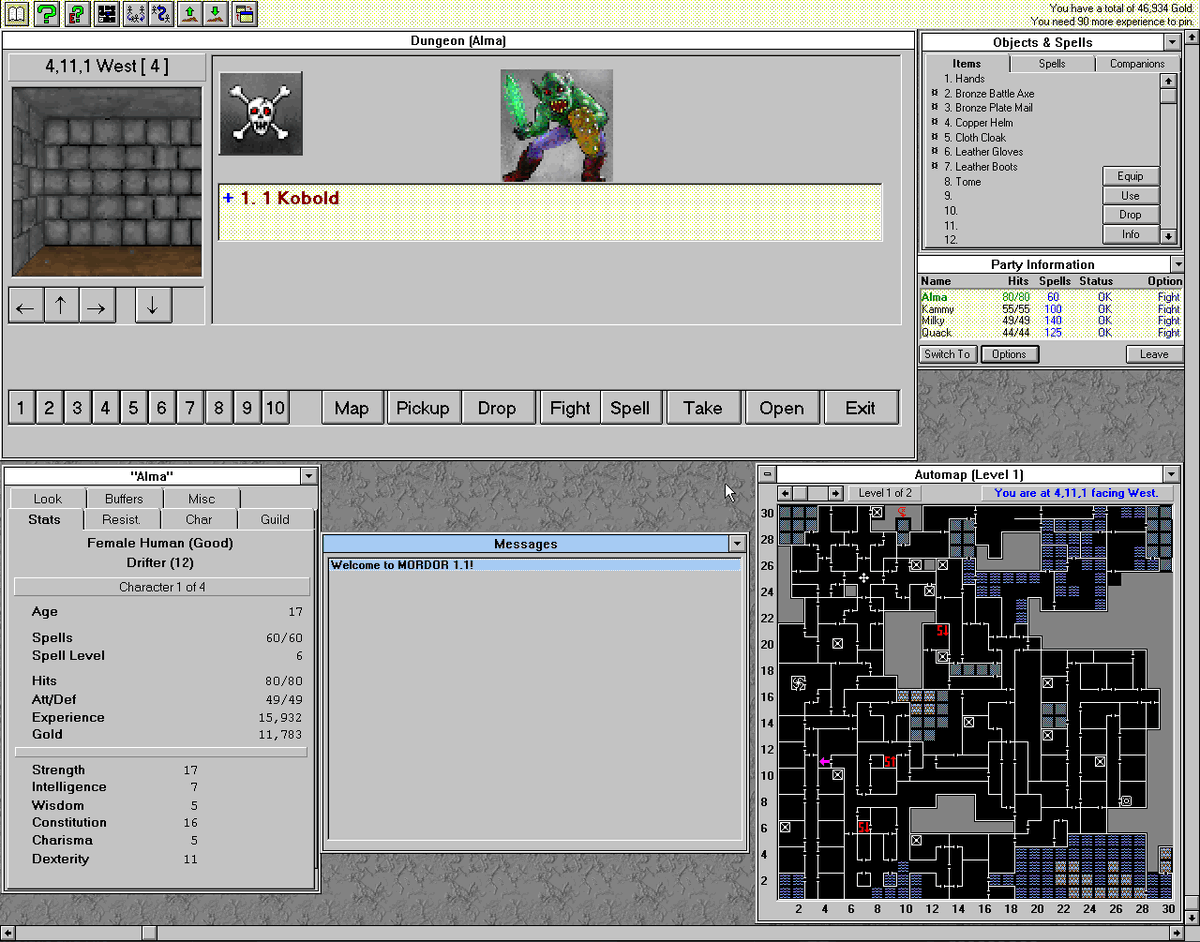Screen dimensions: 1200x942
Task: Click the green up-arrow toolbar icon
Action: pyautogui.click(x=190, y=14)
